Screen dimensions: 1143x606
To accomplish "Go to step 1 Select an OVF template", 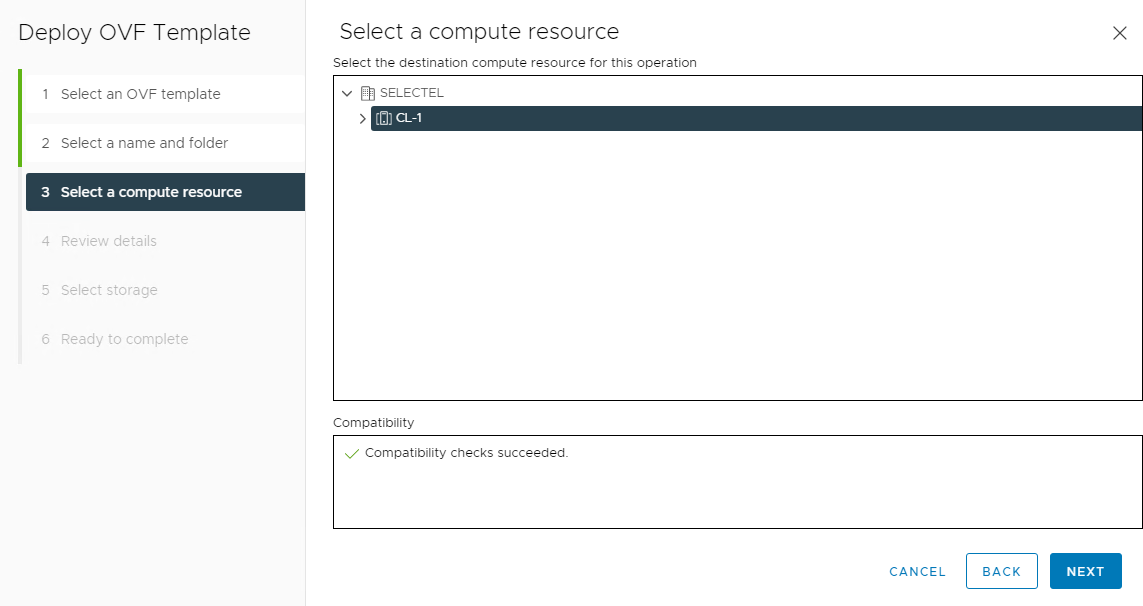I will point(140,94).
